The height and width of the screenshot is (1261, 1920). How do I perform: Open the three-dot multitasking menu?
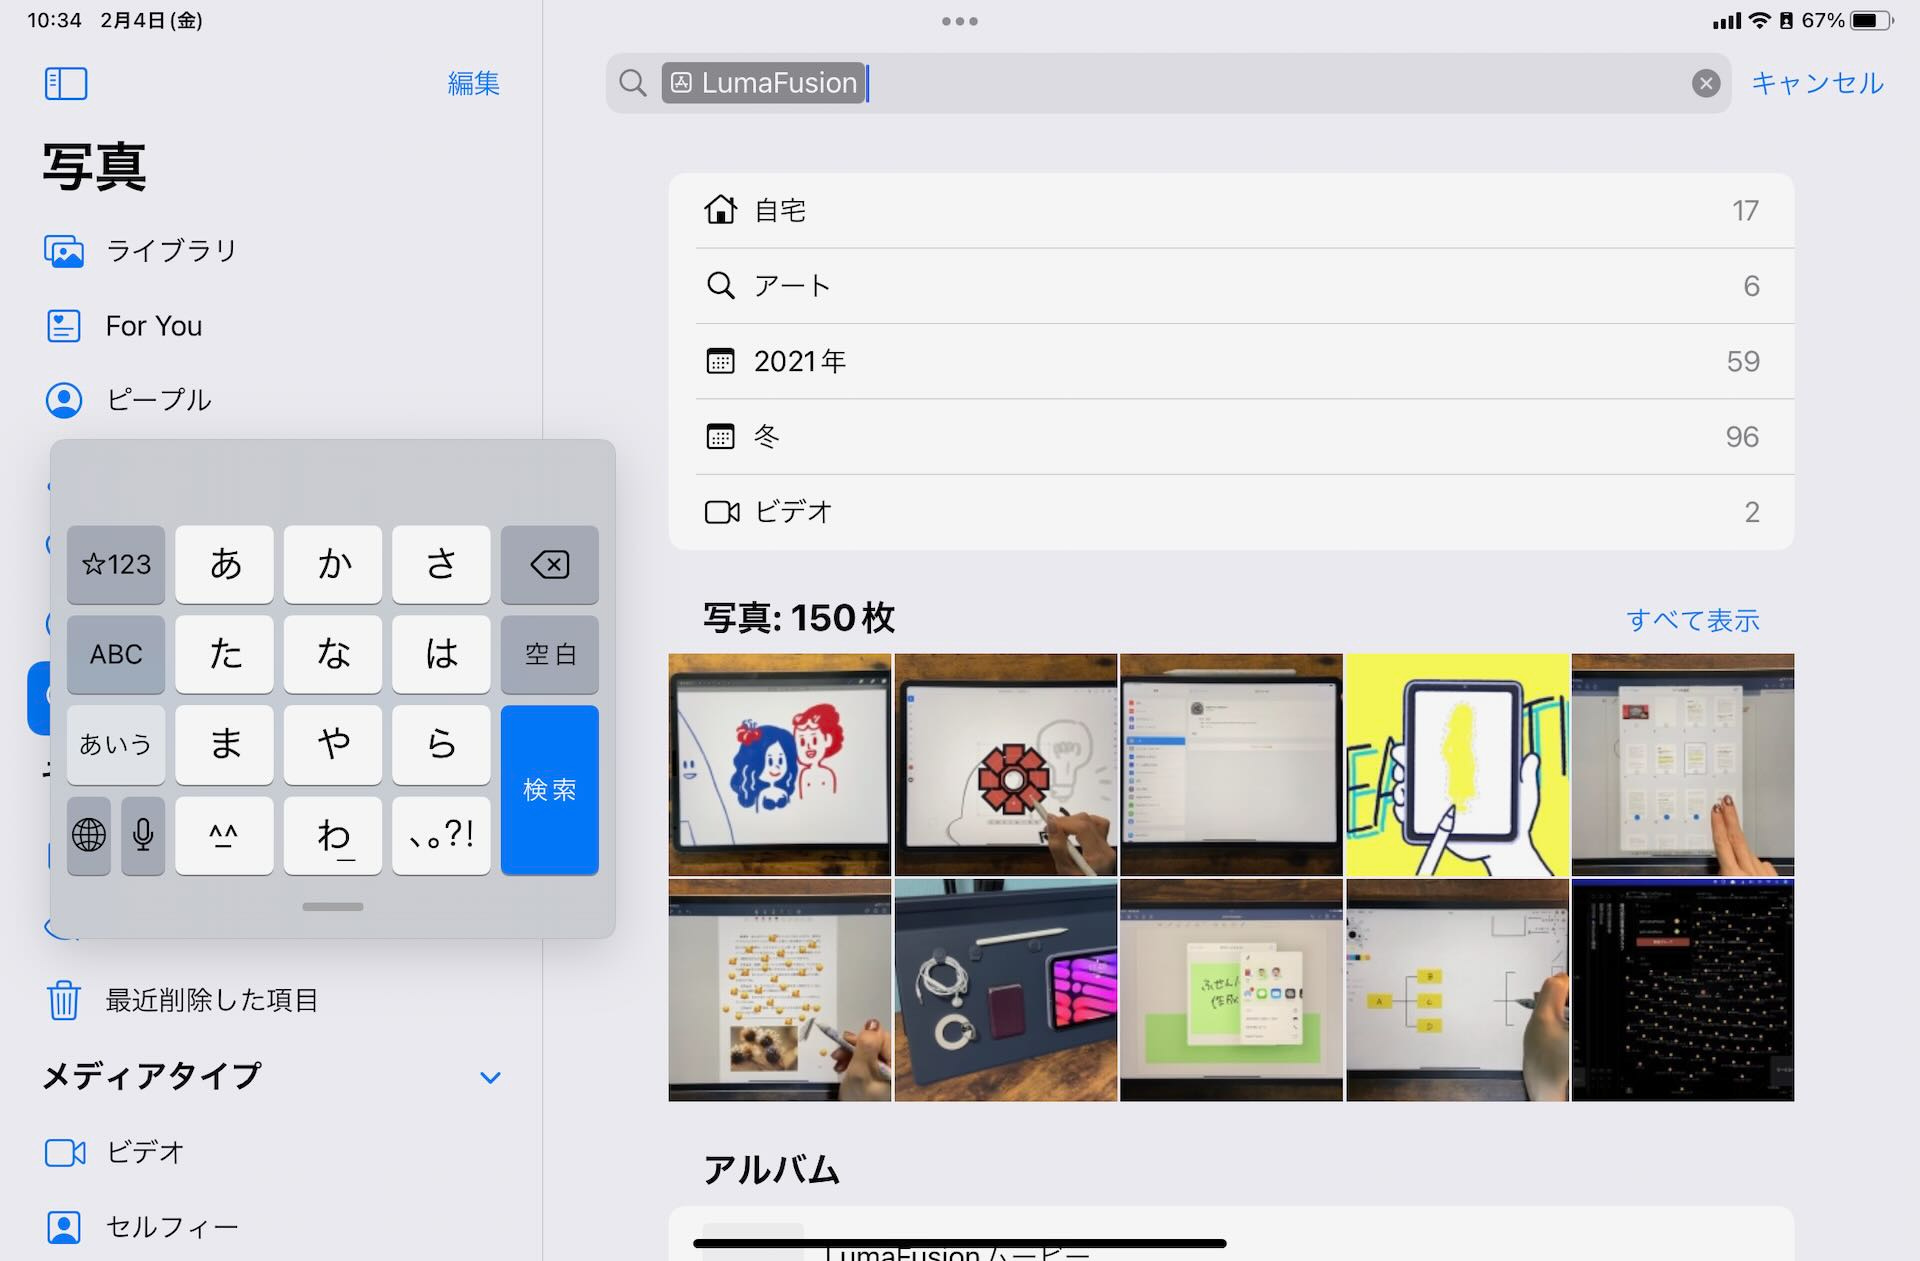tap(959, 21)
